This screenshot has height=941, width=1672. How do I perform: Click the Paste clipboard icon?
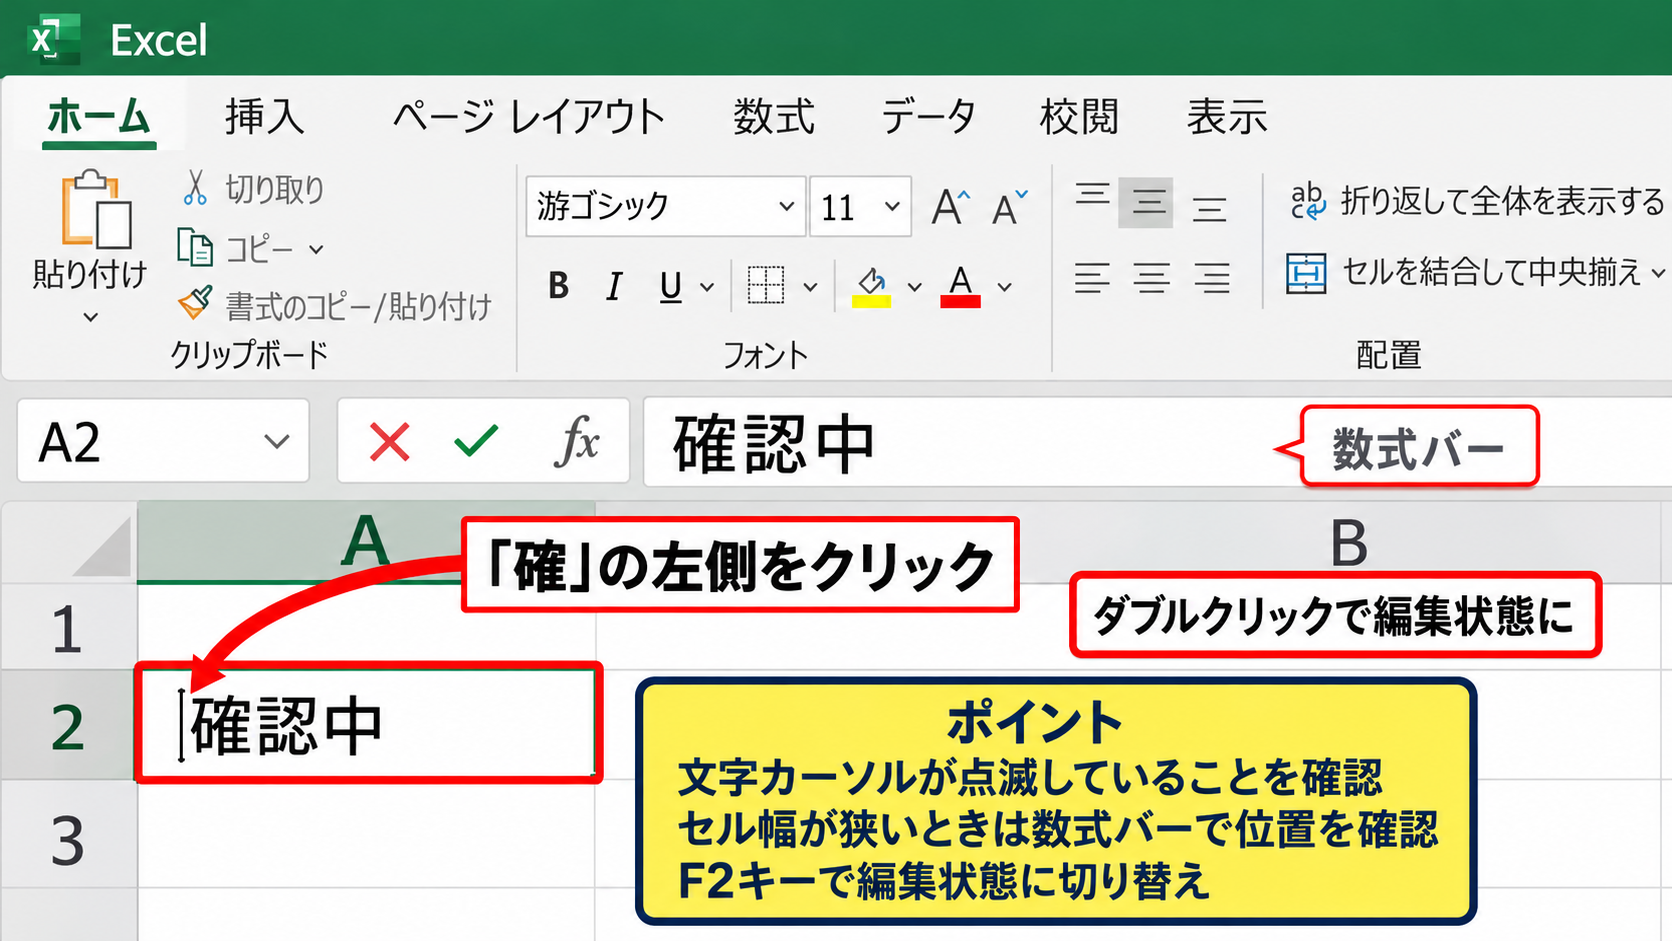pyautogui.click(x=96, y=208)
